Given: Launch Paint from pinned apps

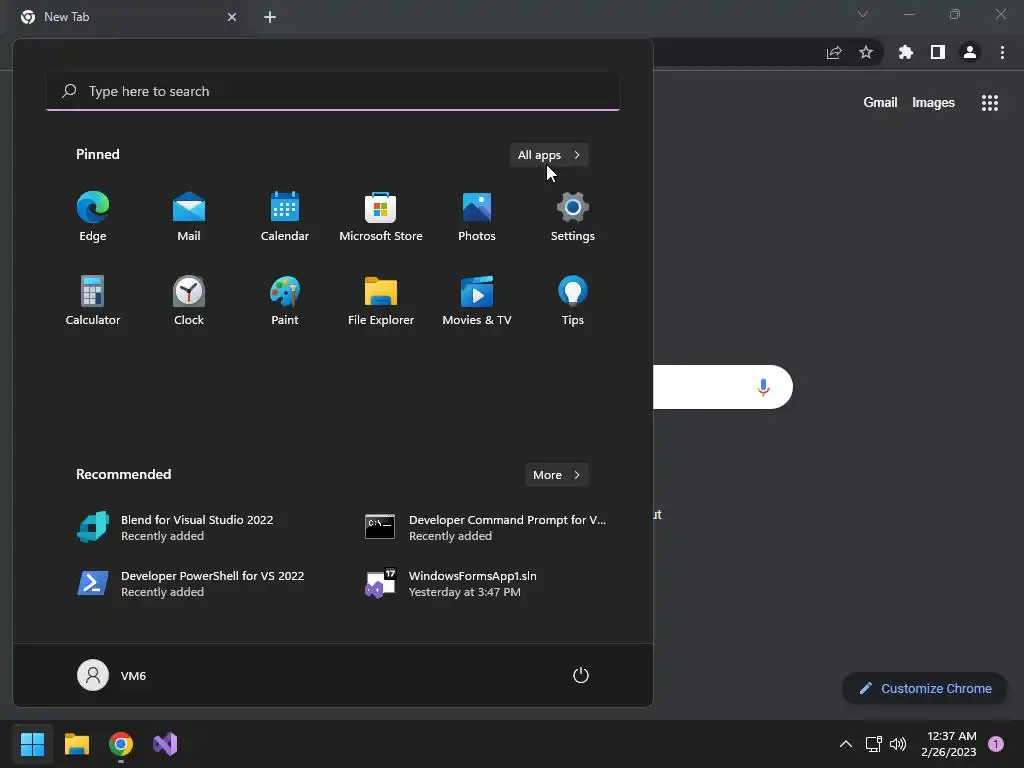Looking at the screenshot, I should click(285, 300).
